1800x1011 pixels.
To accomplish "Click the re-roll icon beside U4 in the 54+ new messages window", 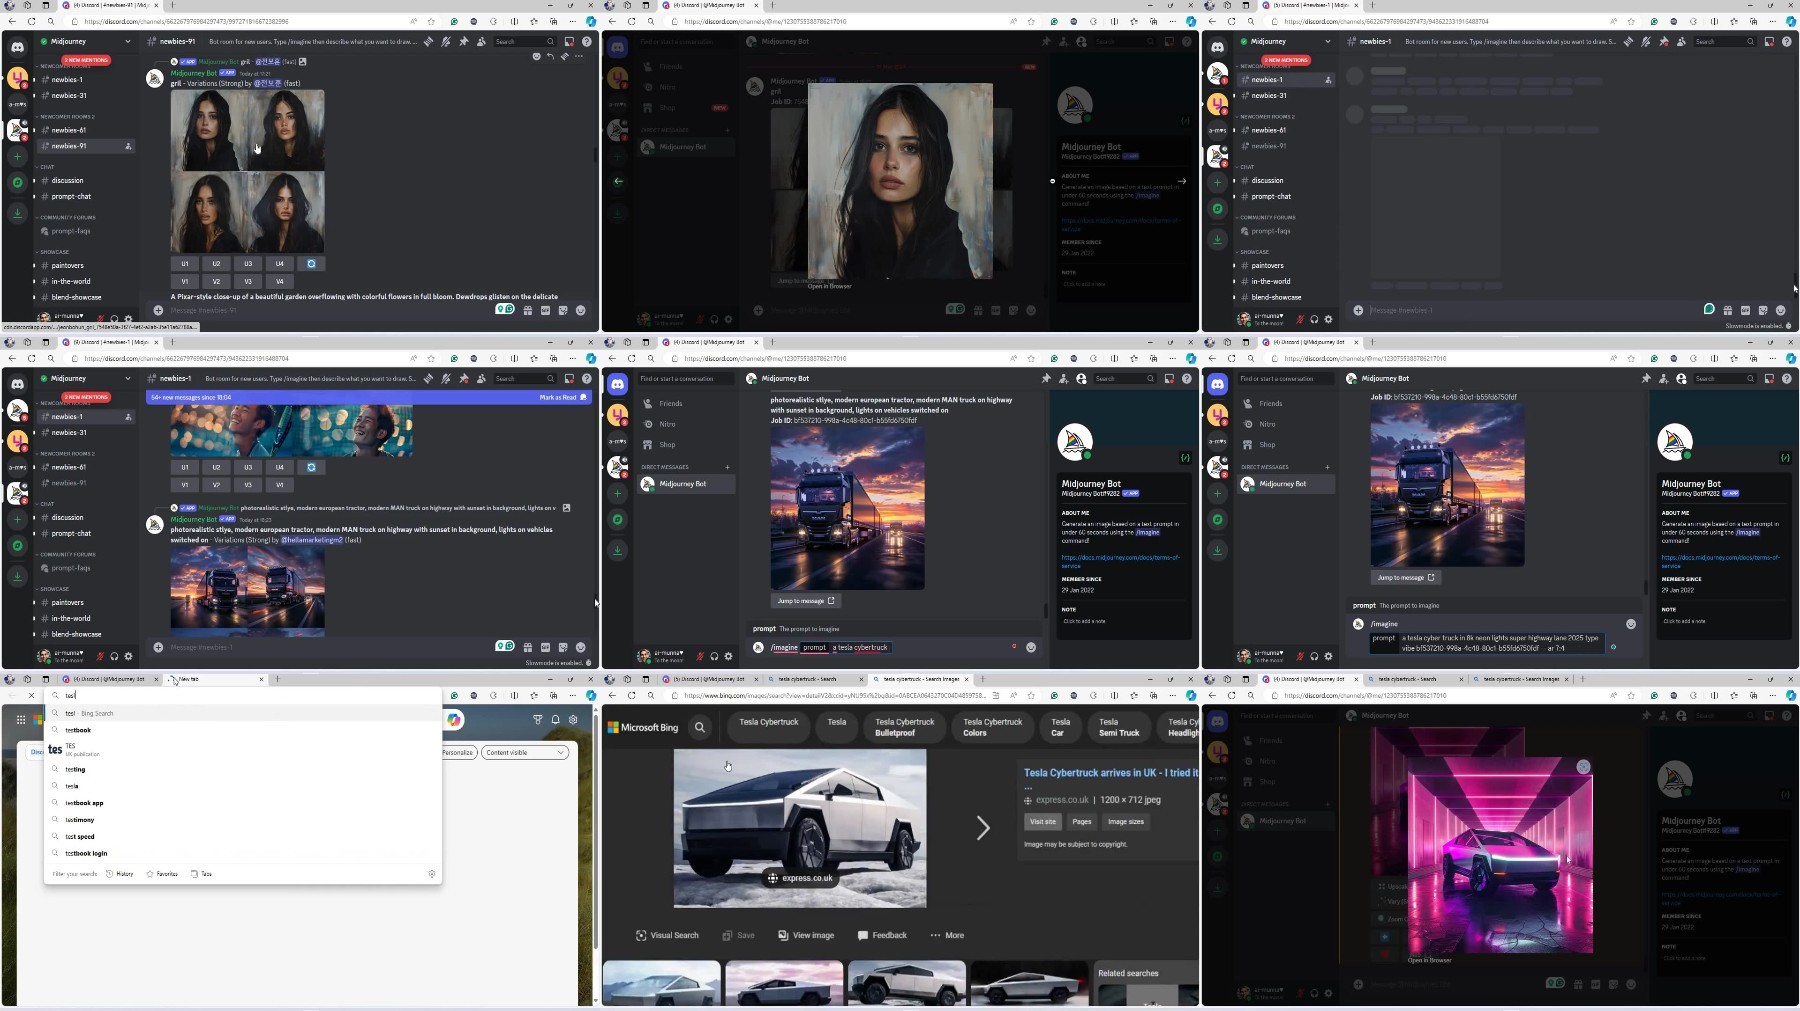I will tap(311, 467).
